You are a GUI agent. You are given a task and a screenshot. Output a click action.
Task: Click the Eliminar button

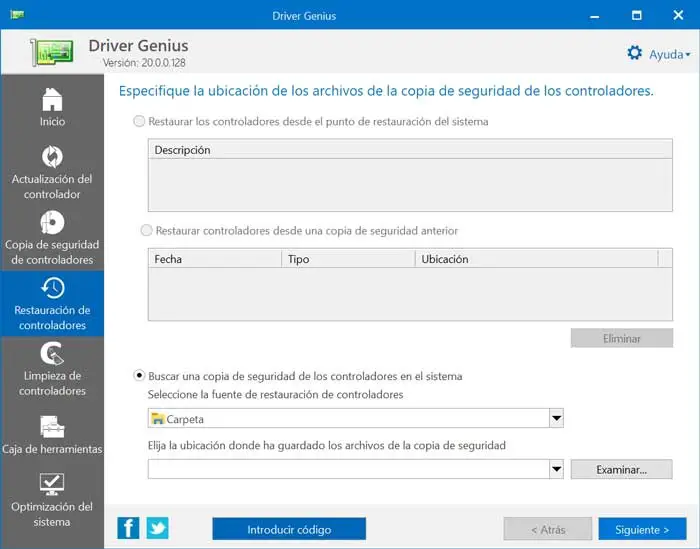pyautogui.click(x=622, y=338)
